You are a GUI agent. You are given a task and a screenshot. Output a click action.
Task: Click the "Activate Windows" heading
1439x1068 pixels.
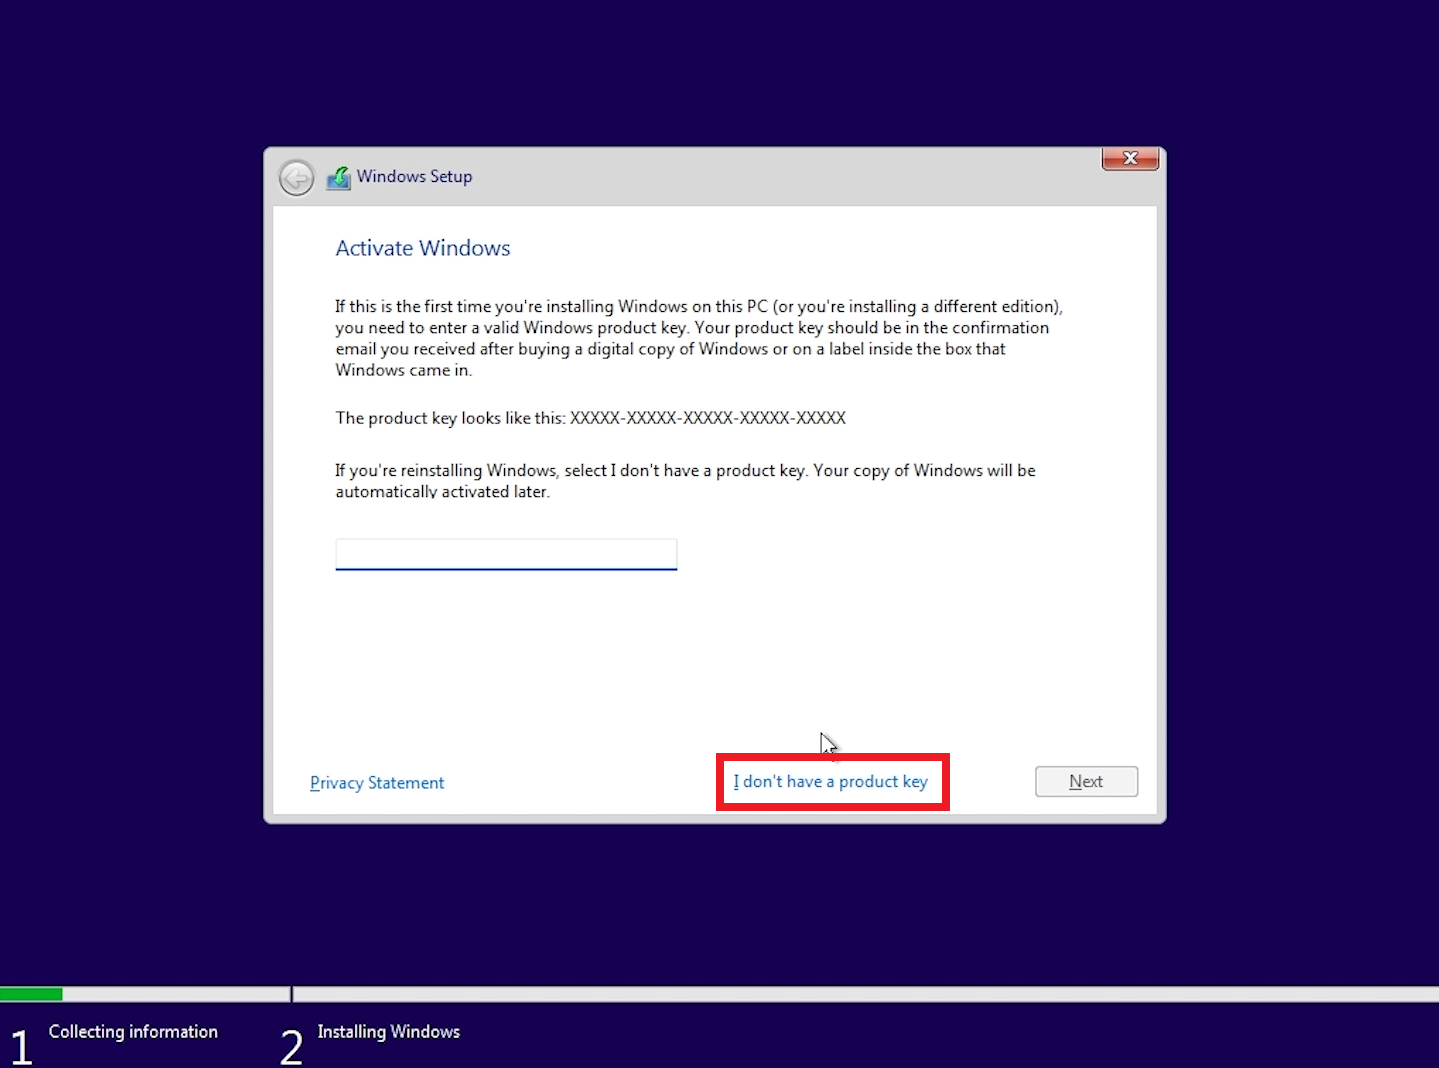pyautogui.click(x=422, y=248)
